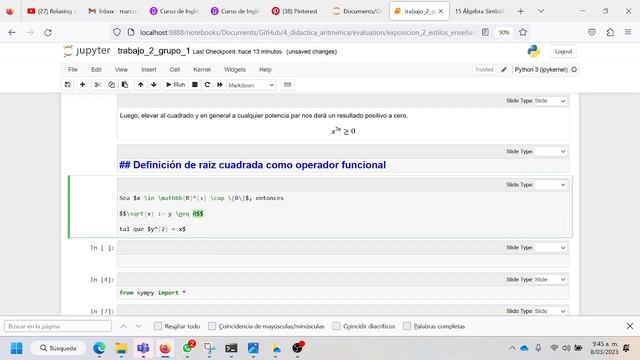Screen dimensions: 640x360
Task: Open the View menu
Action: (x=121, y=69)
